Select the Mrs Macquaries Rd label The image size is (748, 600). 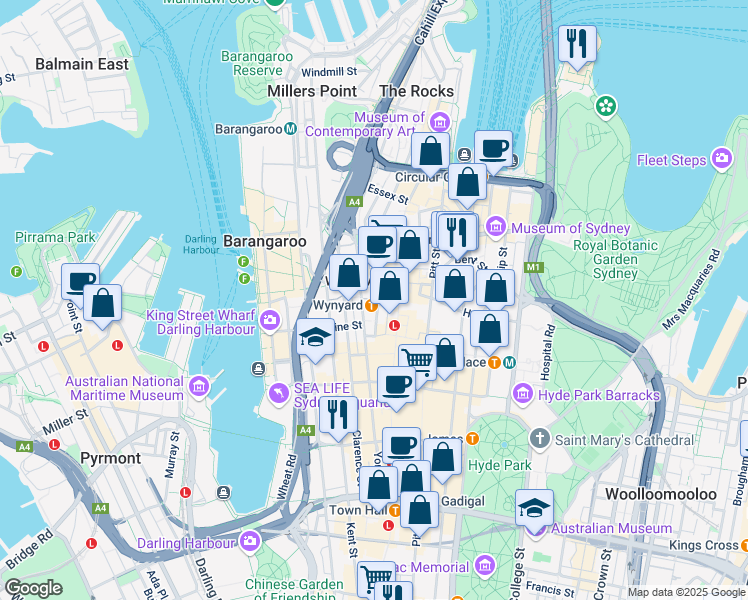(691, 290)
